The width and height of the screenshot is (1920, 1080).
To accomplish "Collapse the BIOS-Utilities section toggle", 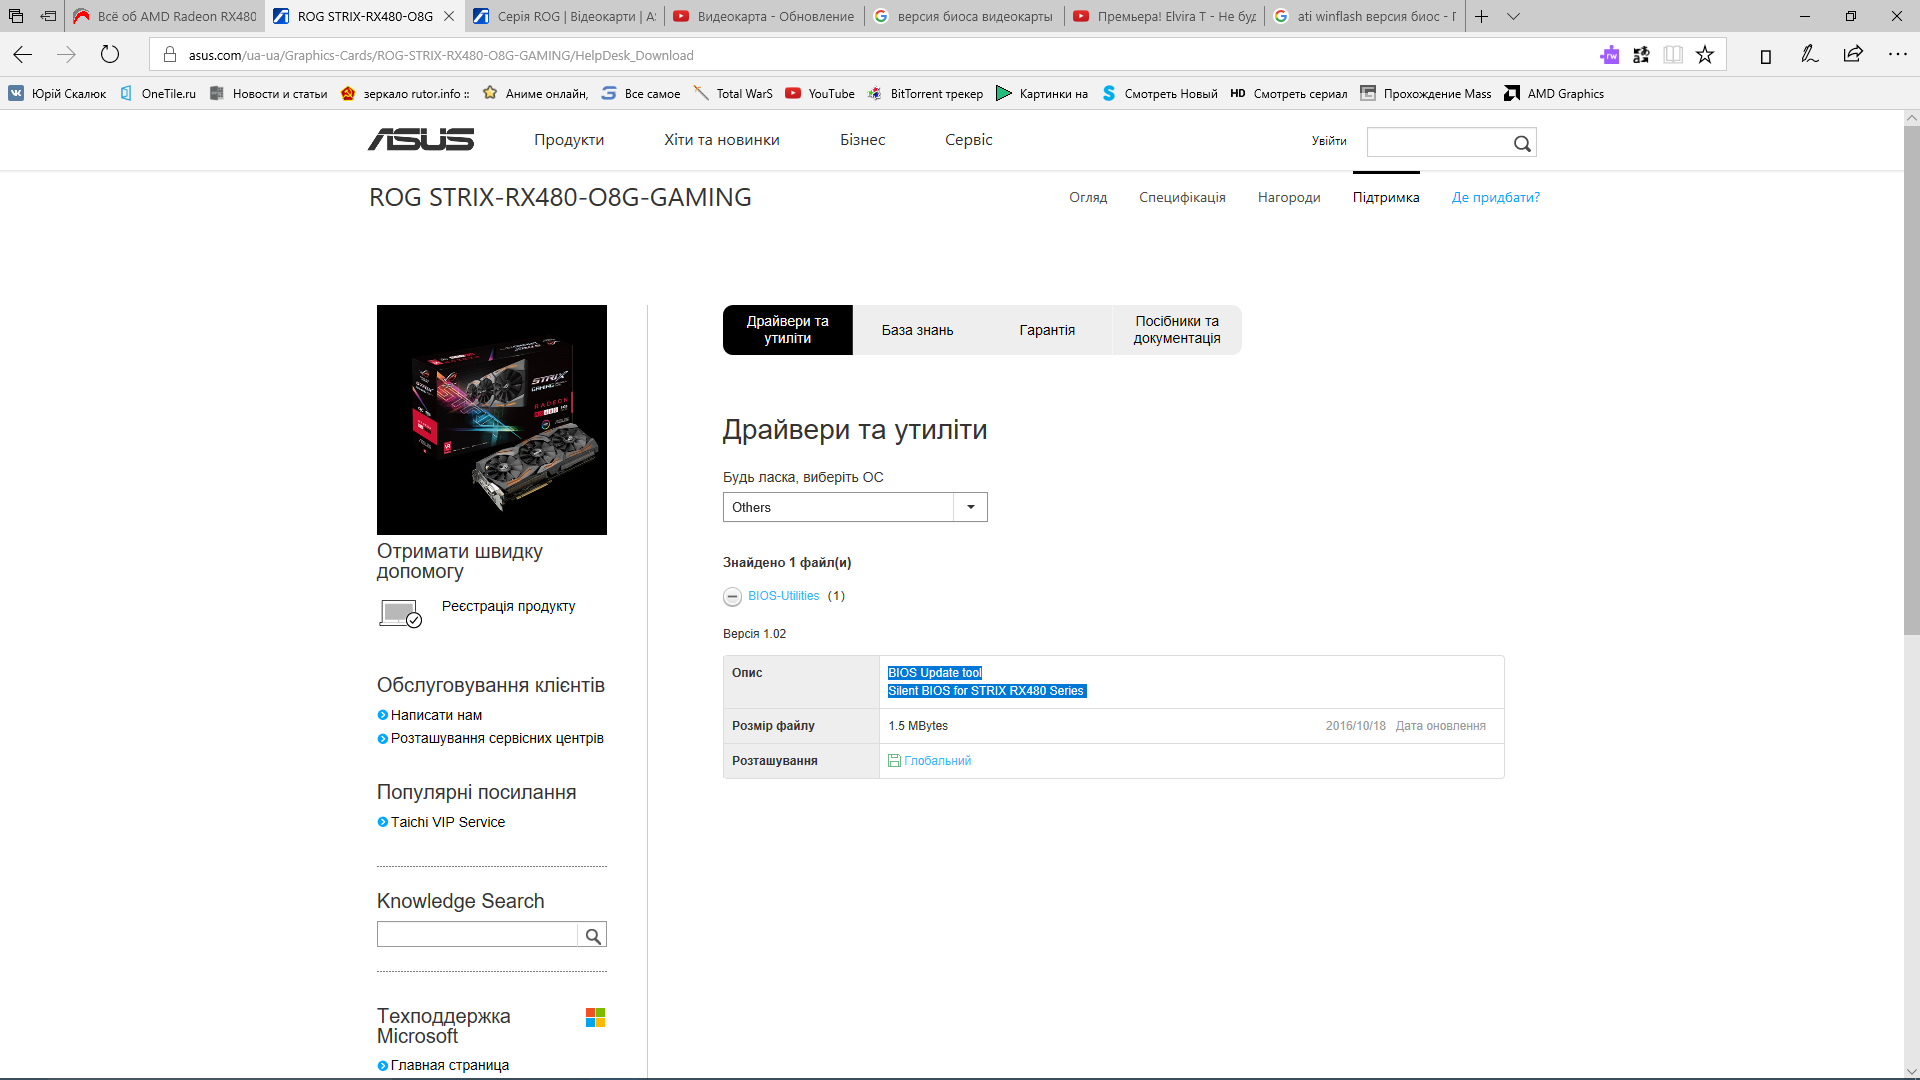I will (732, 597).
